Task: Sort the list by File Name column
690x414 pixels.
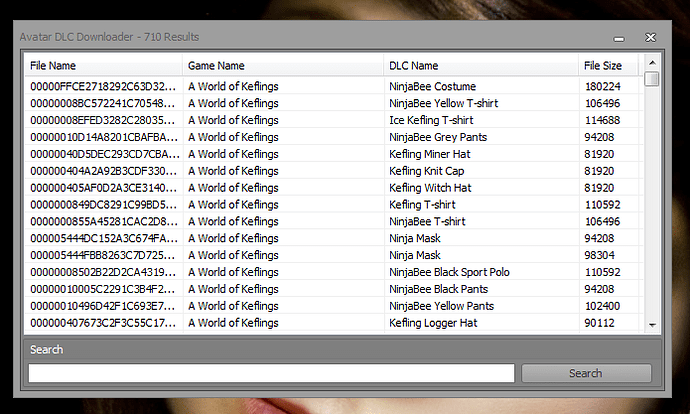Action: click(x=104, y=66)
